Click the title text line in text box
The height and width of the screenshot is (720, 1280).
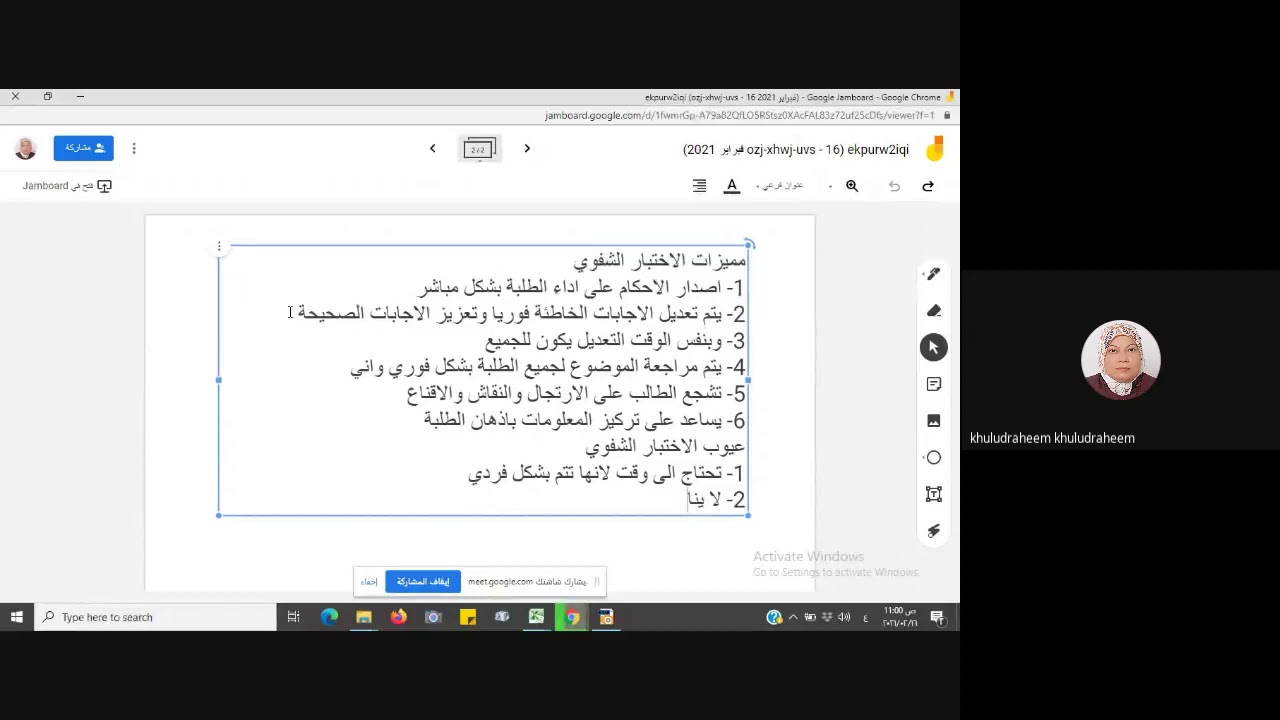coord(660,261)
